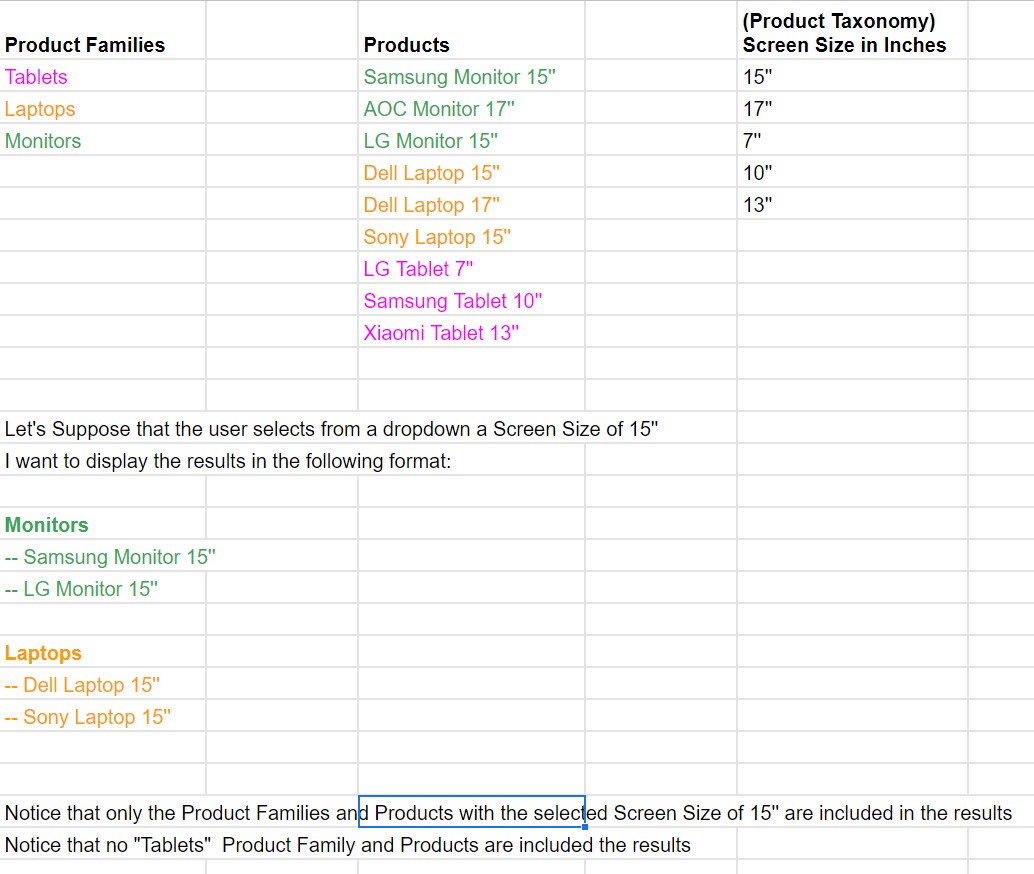Select the 13" screen size cell
Screen dimensions: 1034x874
[852, 204]
